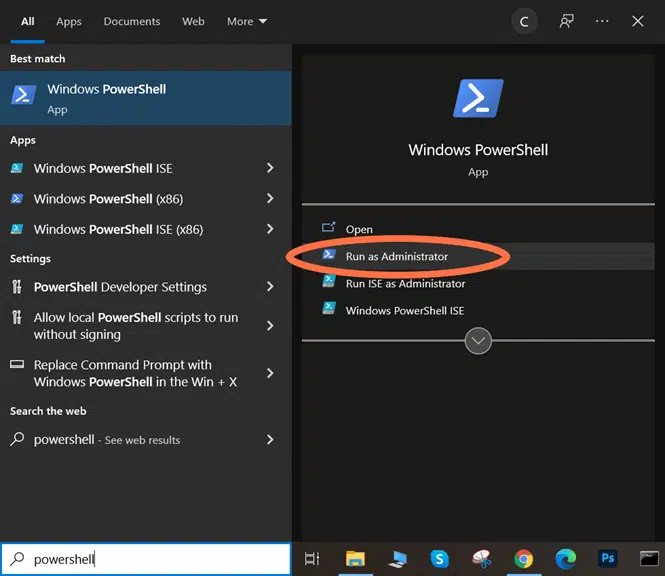Expand Allow local PowerShell scripts arrow
665x576 pixels.
point(270,326)
